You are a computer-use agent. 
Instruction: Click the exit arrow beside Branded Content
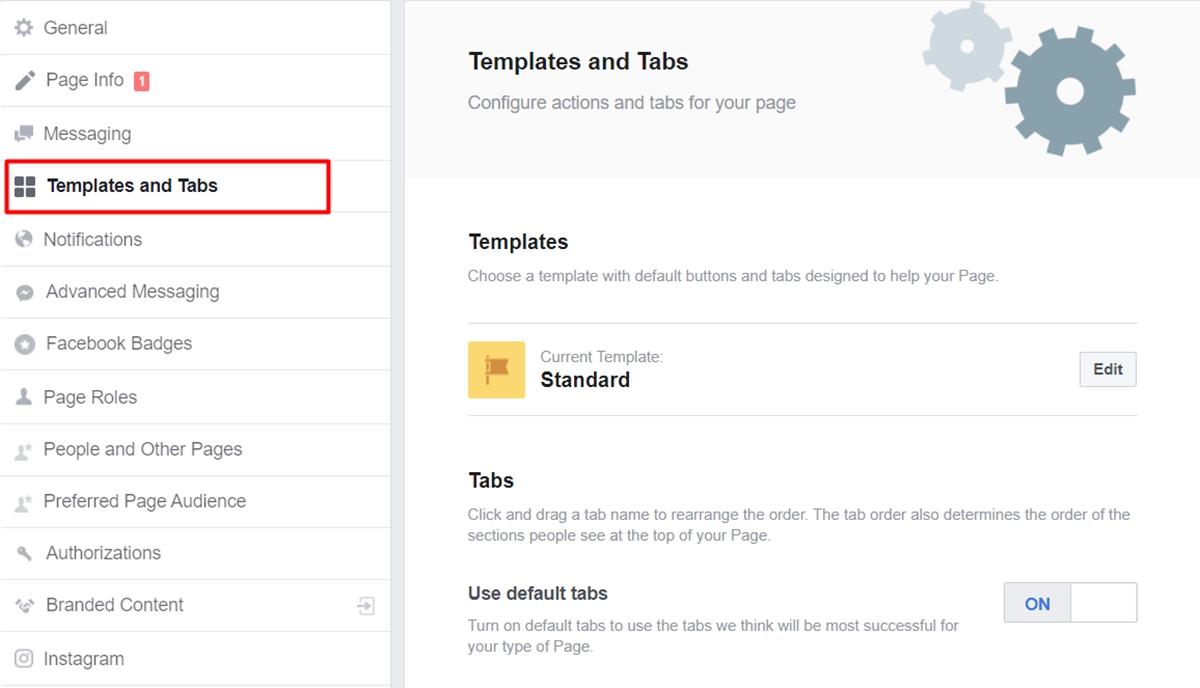pyautogui.click(x=366, y=605)
